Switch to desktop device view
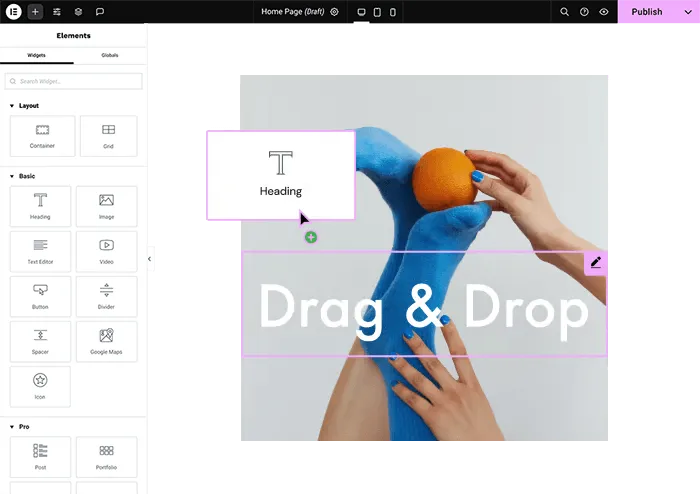Viewport: 700px width, 494px height. 362,12
